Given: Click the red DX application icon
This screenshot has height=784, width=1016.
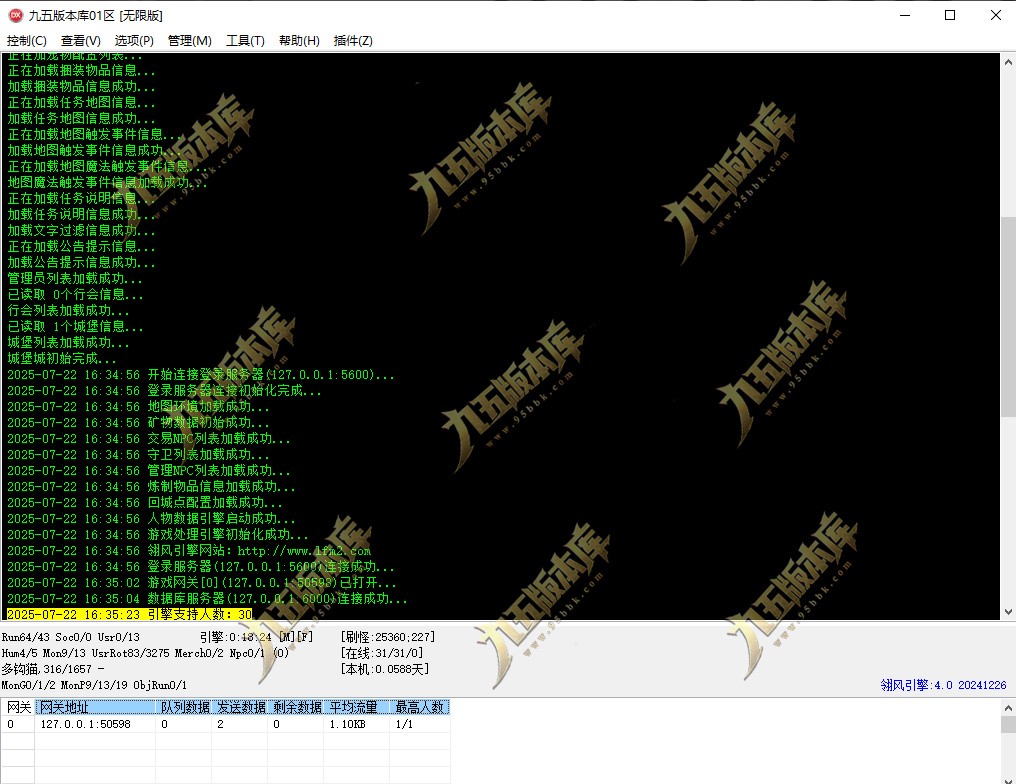Looking at the screenshot, I should click(x=15, y=15).
